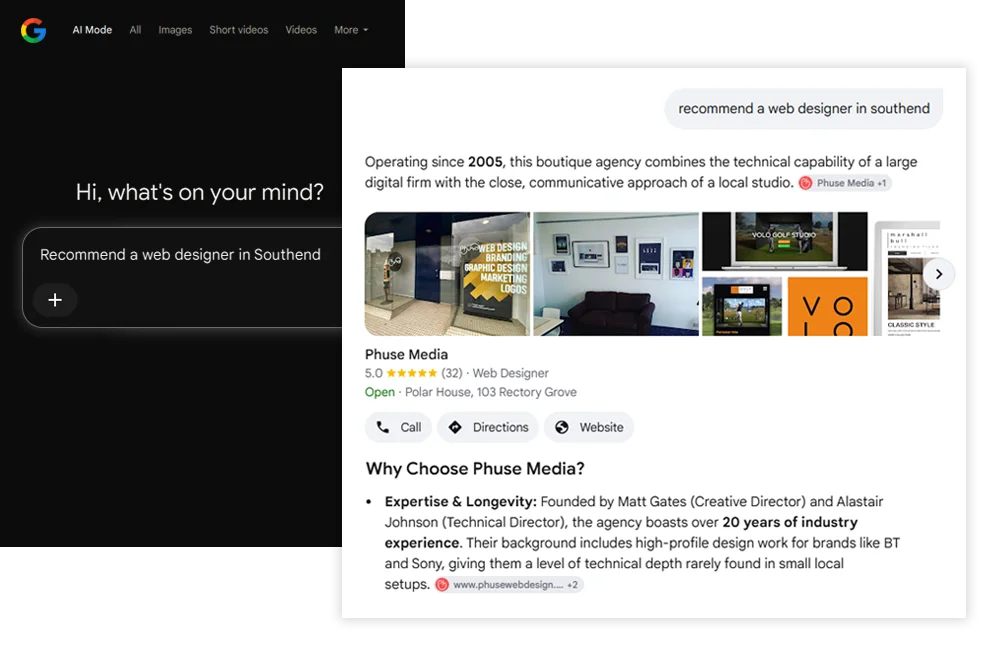
Task: Switch to the All tab
Action: point(135,30)
